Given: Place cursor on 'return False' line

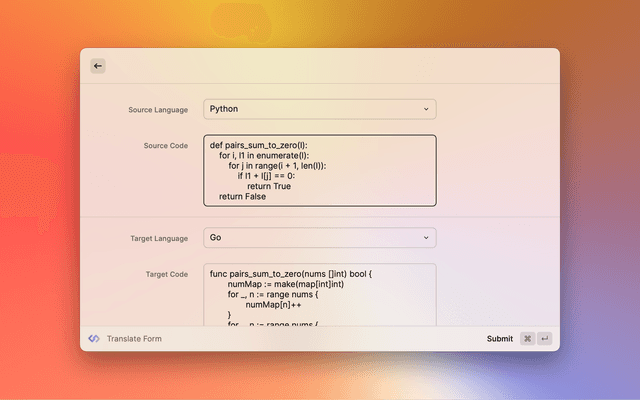Looking at the screenshot, I should pos(243,197).
